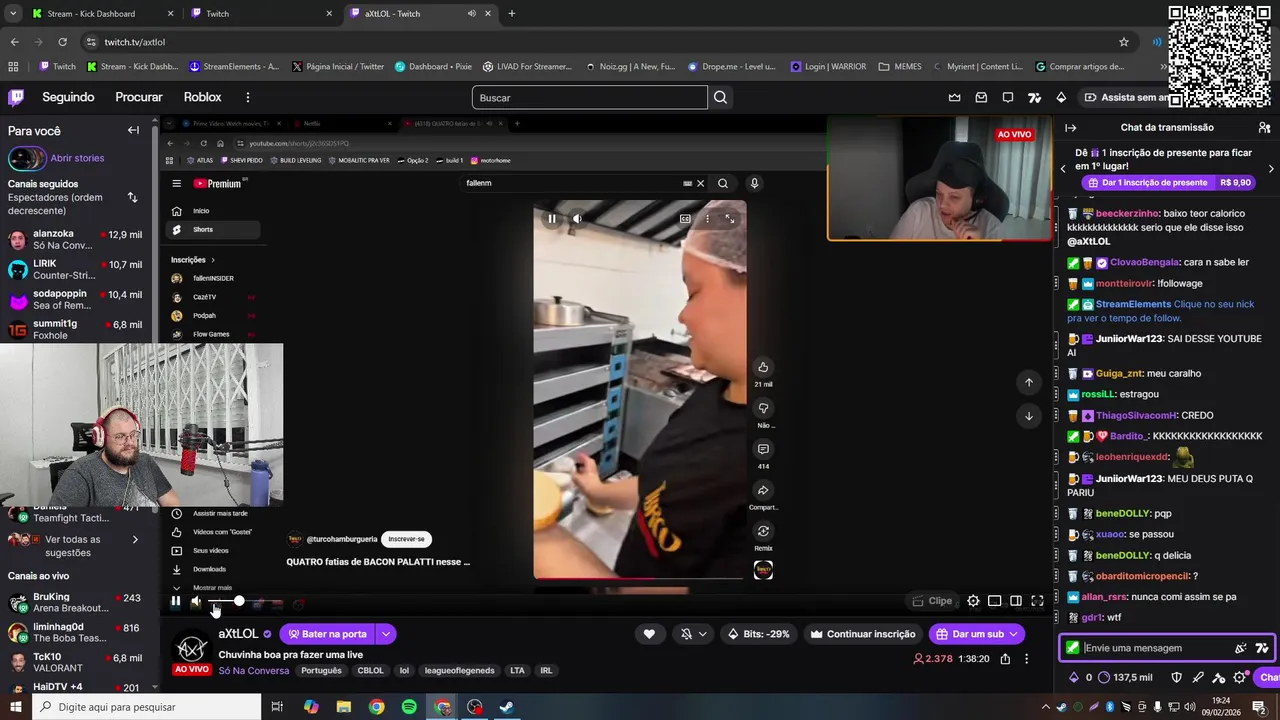This screenshot has width=1280, height=720.
Task: Like the YouTube short thumbs up
Action: pyautogui.click(x=763, y=367)
